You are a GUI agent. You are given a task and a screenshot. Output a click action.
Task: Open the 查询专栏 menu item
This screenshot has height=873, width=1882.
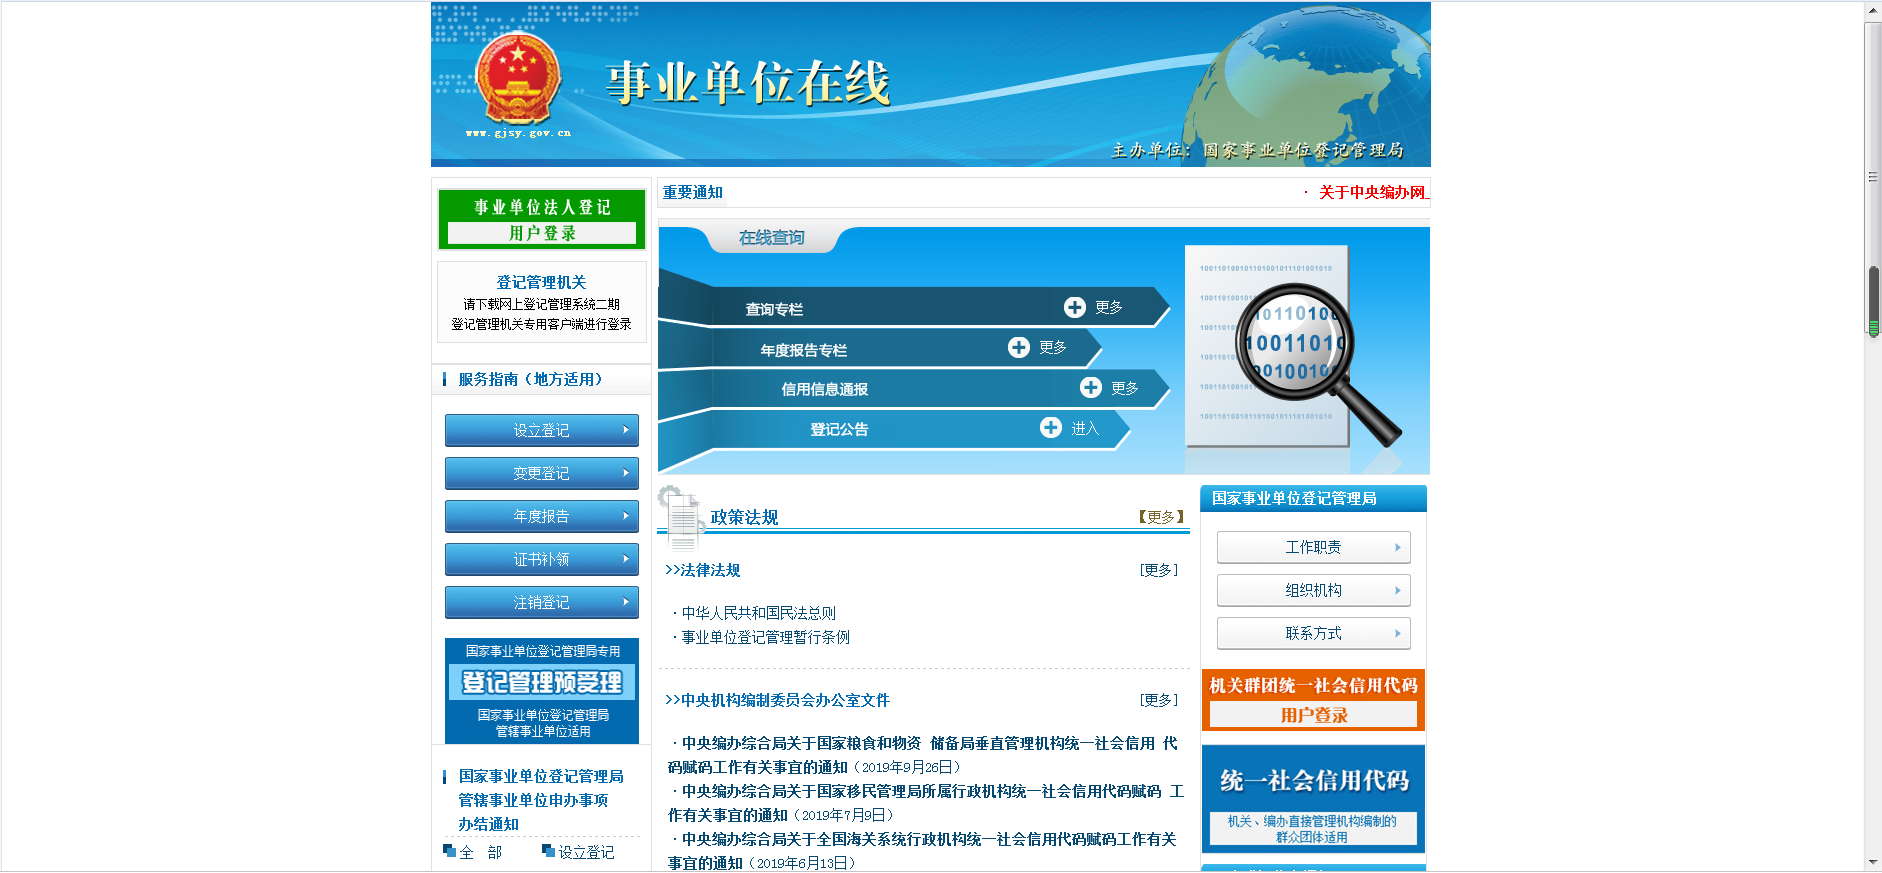coord(774,309)
